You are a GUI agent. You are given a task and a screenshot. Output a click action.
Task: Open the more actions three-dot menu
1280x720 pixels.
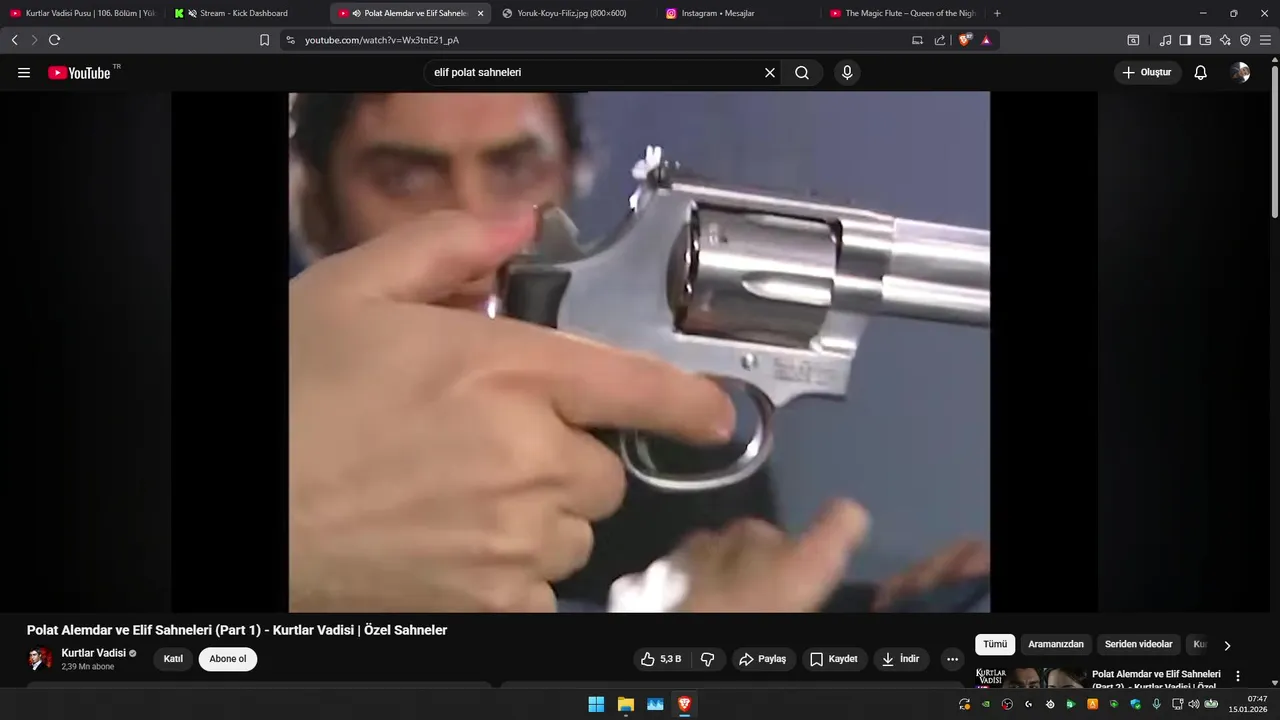(952, 659)
